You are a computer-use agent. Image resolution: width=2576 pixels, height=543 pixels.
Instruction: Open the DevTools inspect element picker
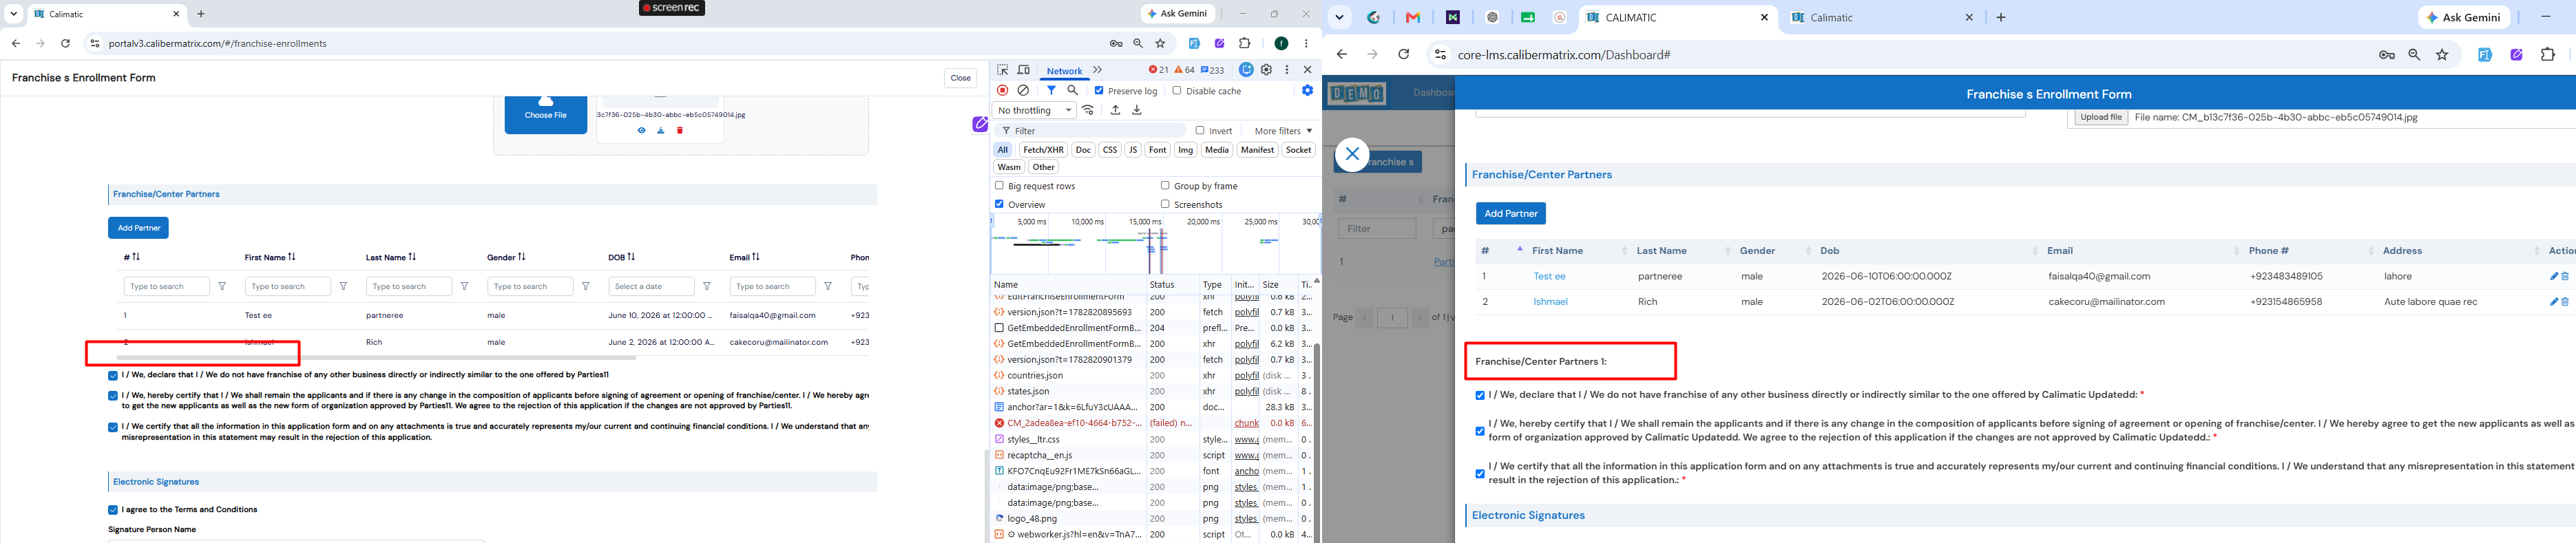[1002, 70]
